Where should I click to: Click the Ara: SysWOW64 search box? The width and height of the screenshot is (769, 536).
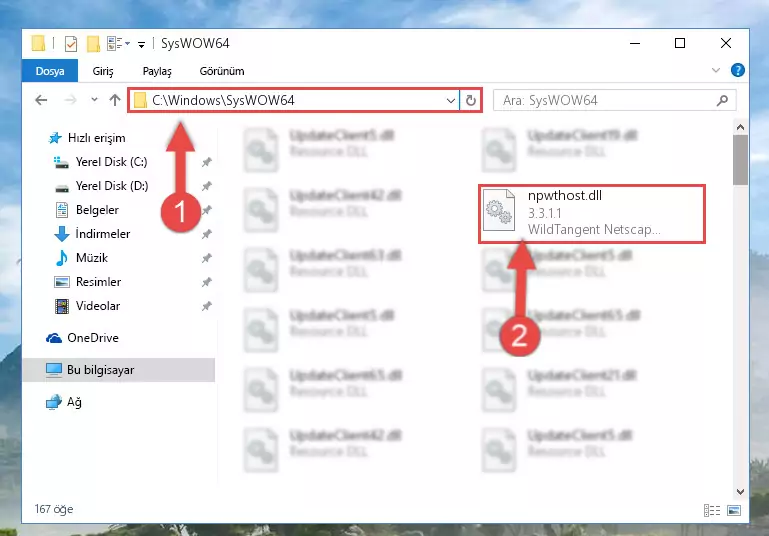click(615, 101)
